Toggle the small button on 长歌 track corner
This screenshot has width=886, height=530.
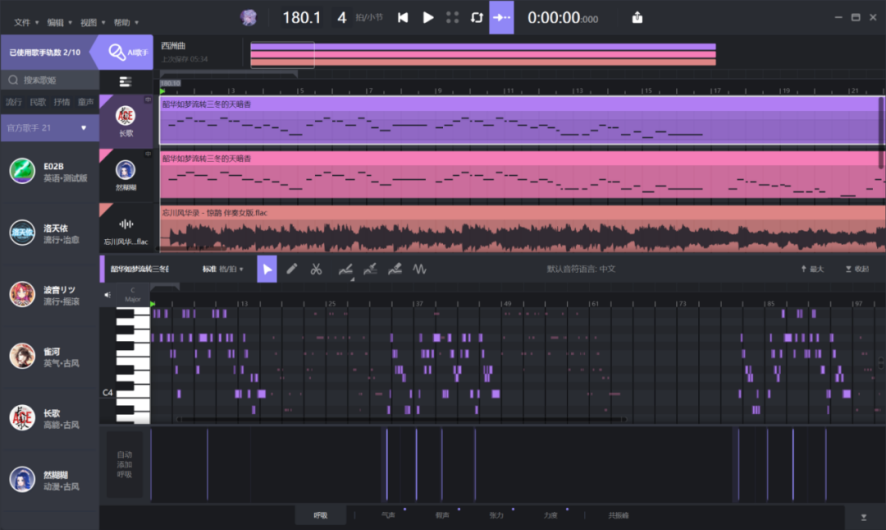tap(148, 99)
